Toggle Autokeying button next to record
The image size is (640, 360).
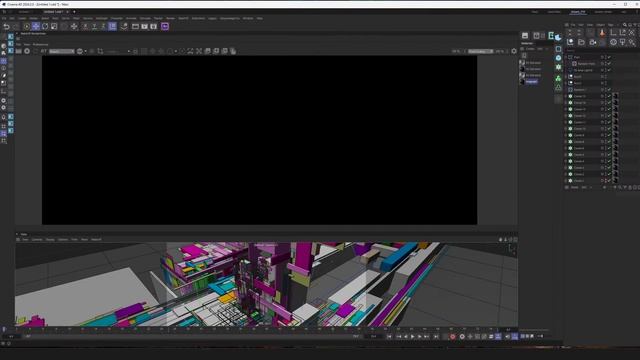tap(462, 336)
